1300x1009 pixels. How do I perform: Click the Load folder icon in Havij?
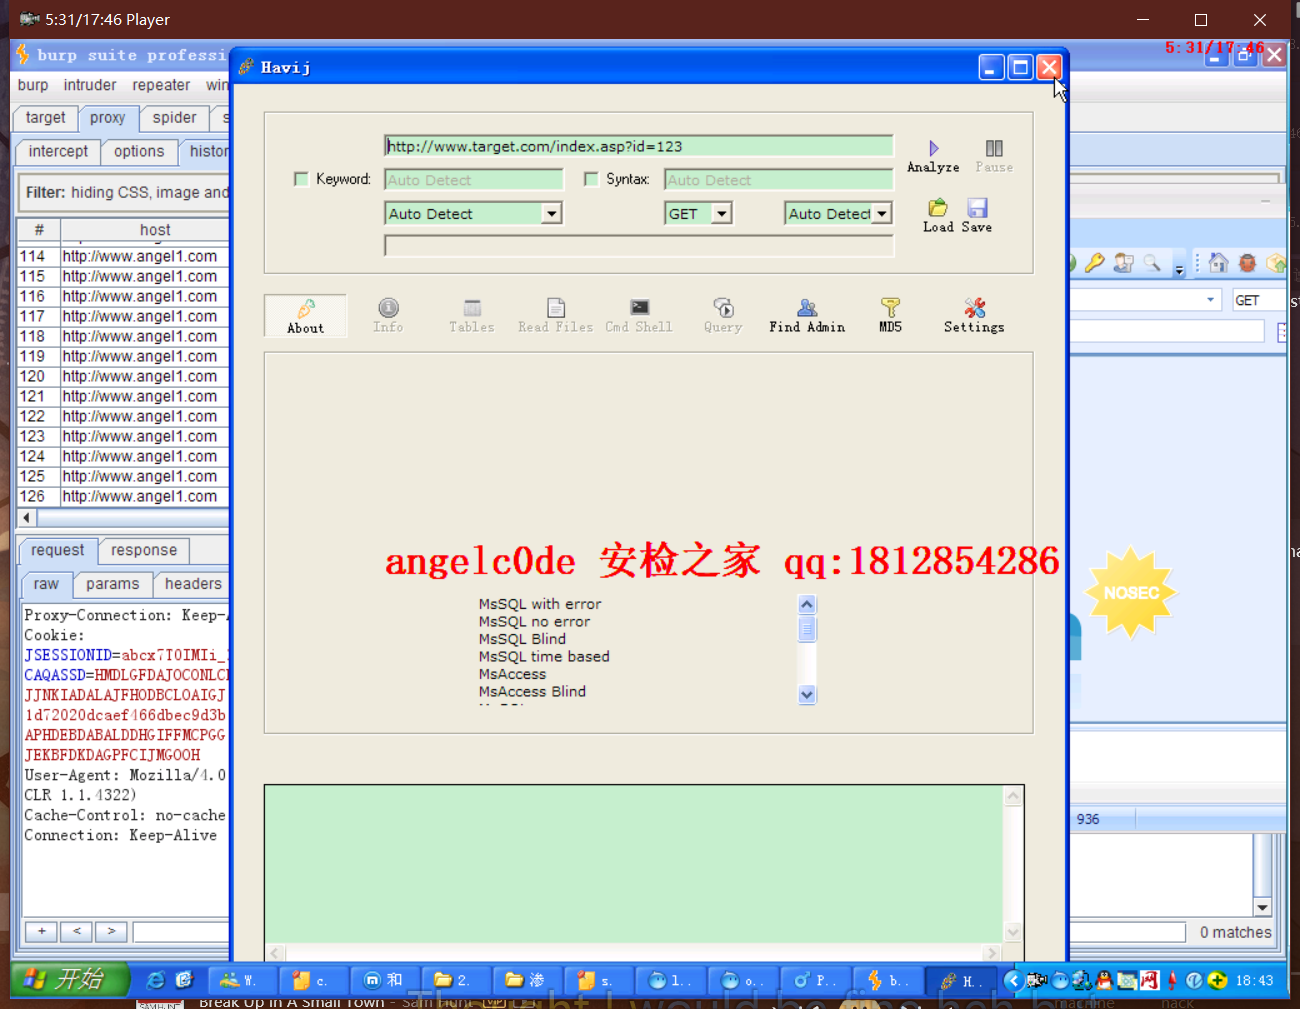(938, 208)
